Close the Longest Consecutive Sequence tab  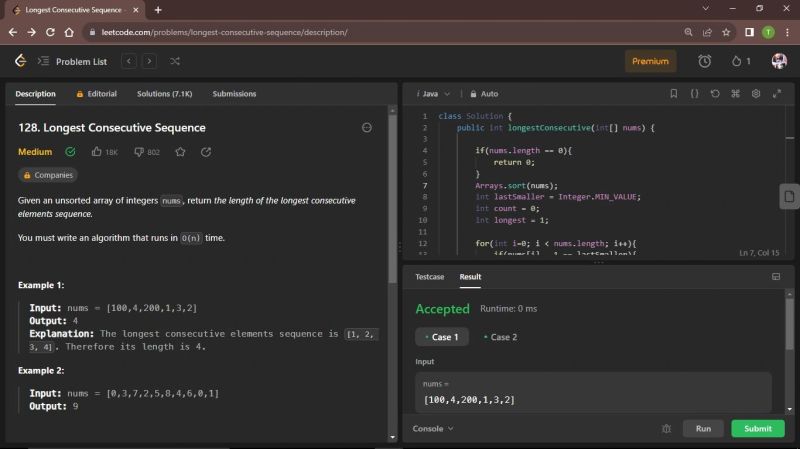click(x=136, y=10)
